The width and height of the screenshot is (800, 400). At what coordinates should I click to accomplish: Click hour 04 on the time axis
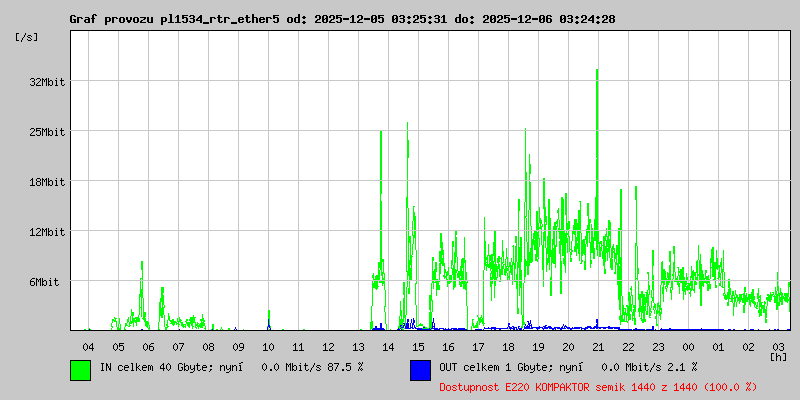click(88, 346)
